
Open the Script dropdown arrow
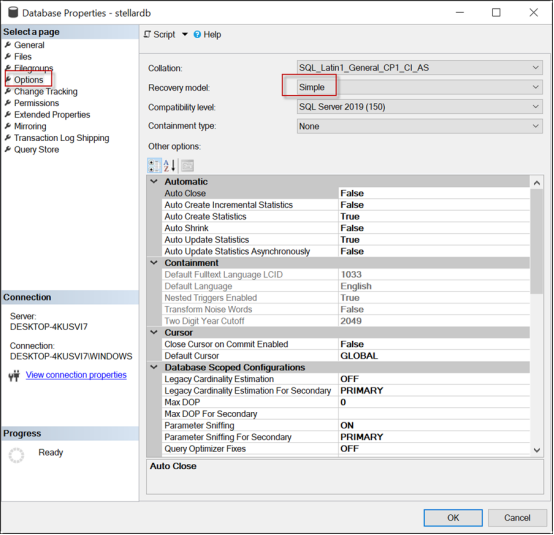[184, 34]
